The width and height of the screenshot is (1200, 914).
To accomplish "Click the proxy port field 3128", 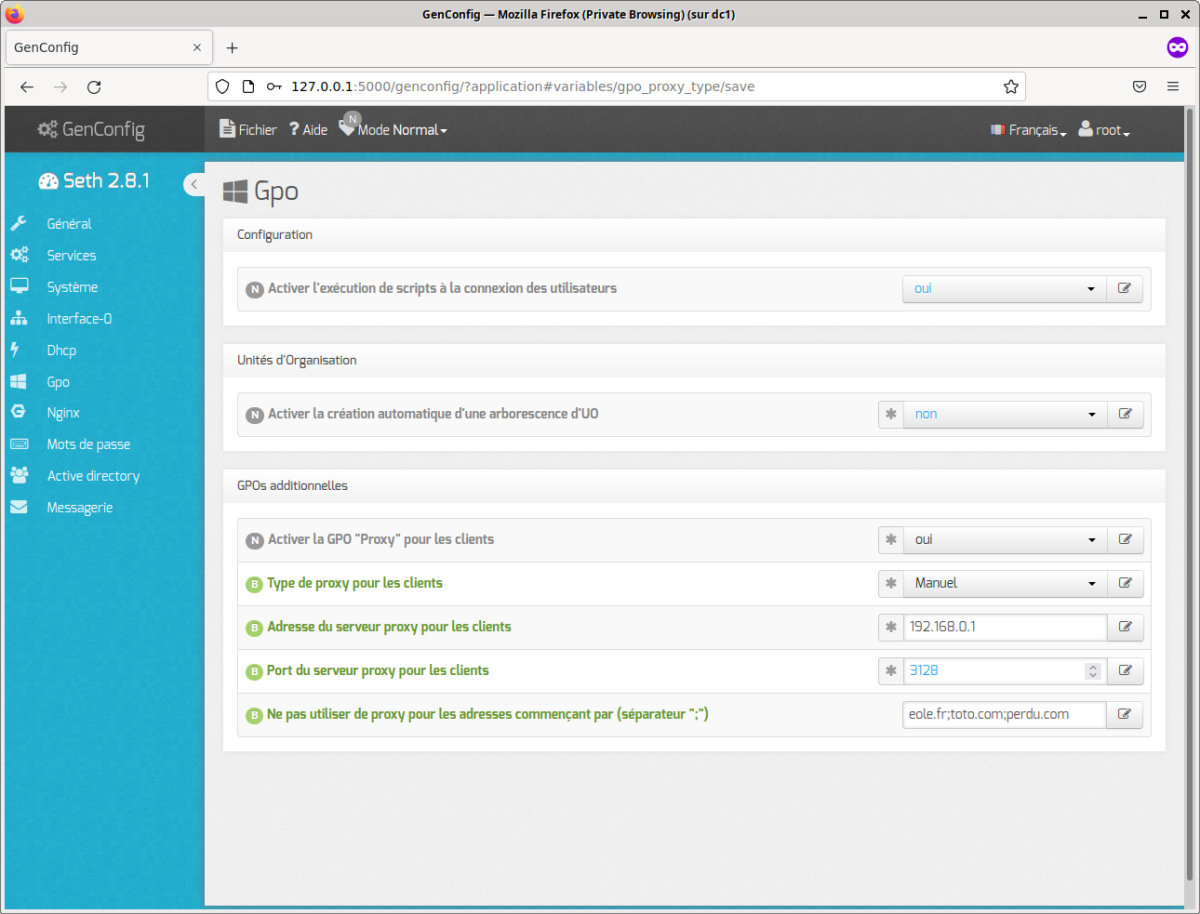I will pyautogui.click(x=1004, y=670).
